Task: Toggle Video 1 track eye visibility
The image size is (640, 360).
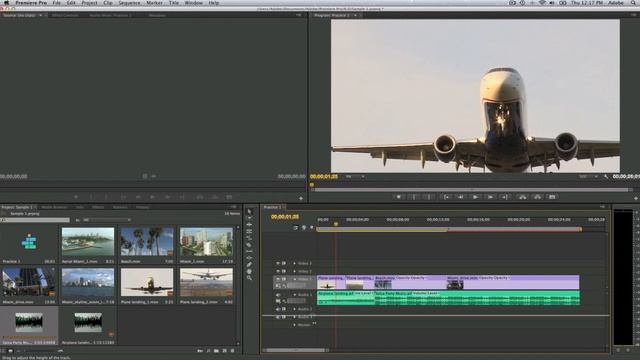Action: pyautogui.click(x=278, y=279)
